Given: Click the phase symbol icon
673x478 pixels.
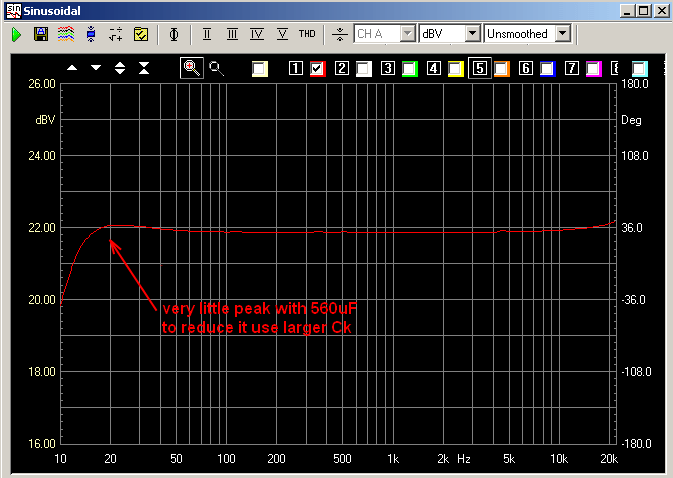Looking at the screenshot, I should (x=174, y=34).
